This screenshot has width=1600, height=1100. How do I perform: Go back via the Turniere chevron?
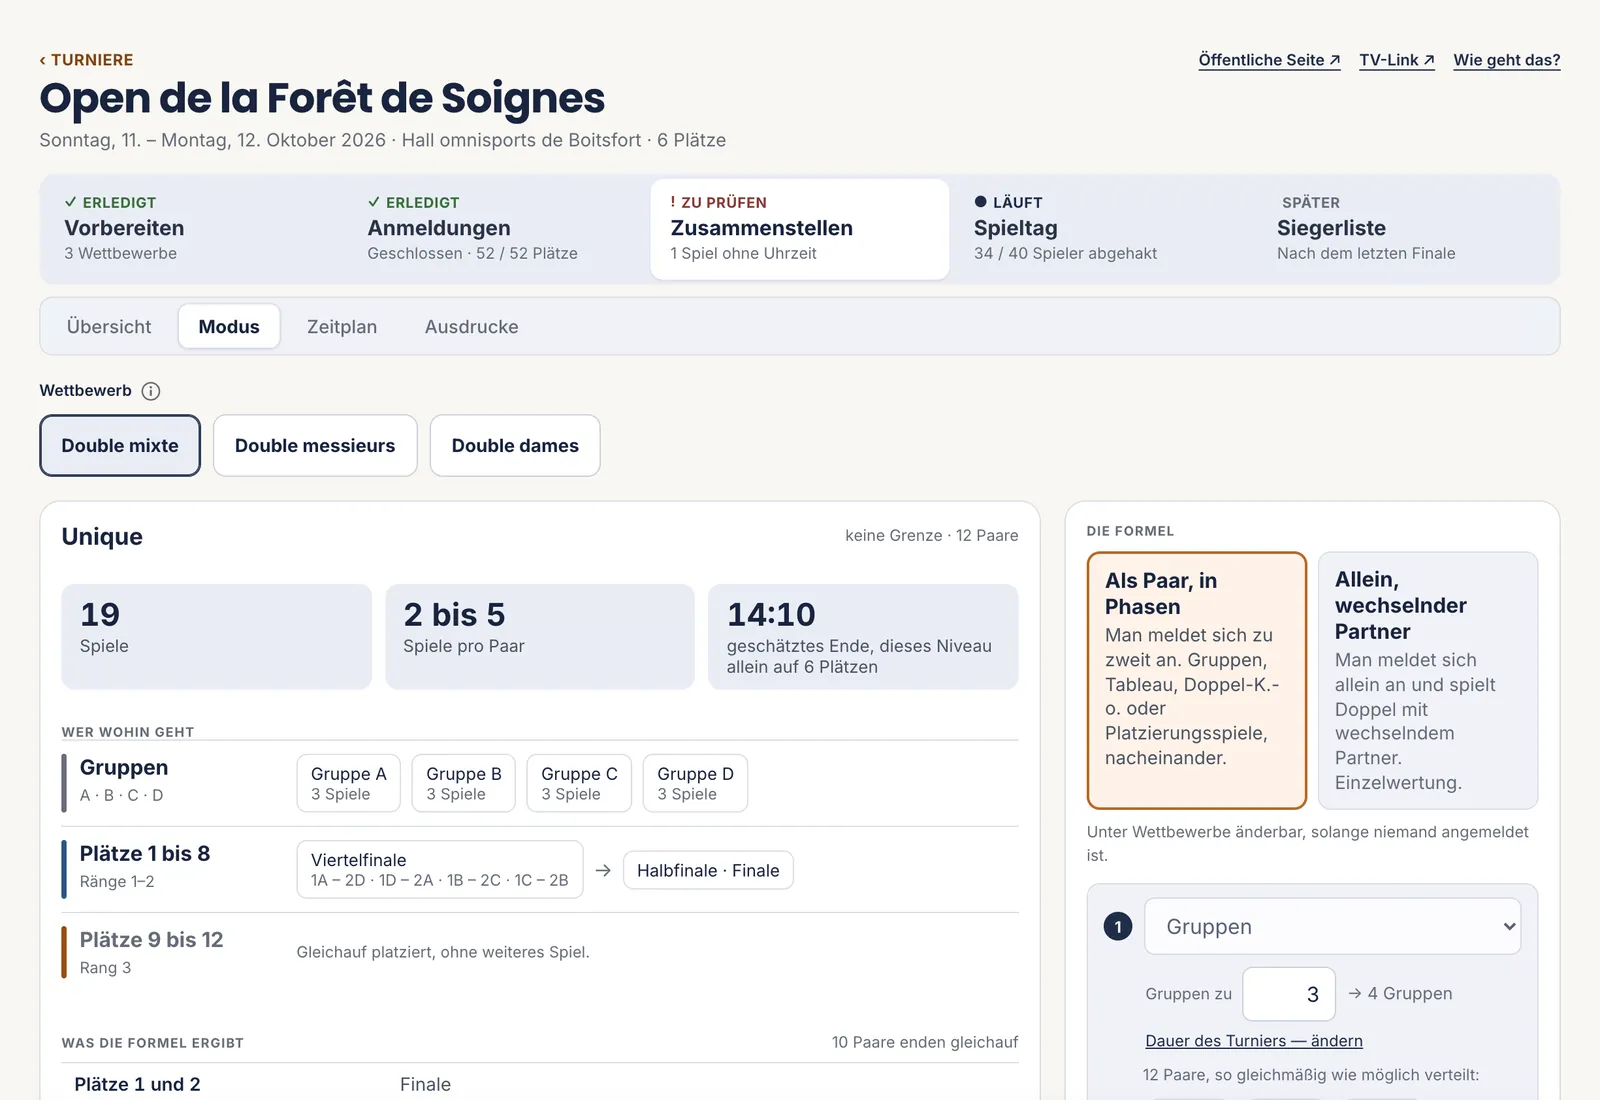(x=86, y=60)
